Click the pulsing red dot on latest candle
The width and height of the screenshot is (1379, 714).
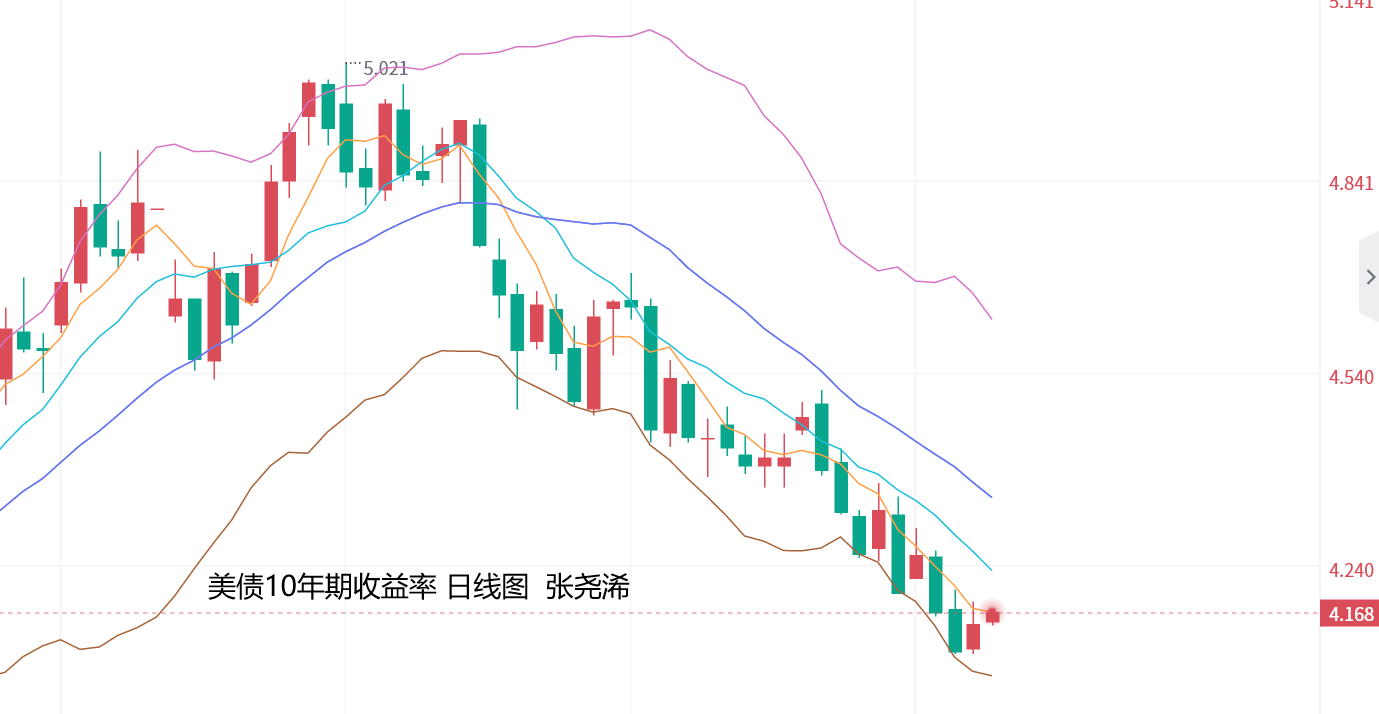993,614
